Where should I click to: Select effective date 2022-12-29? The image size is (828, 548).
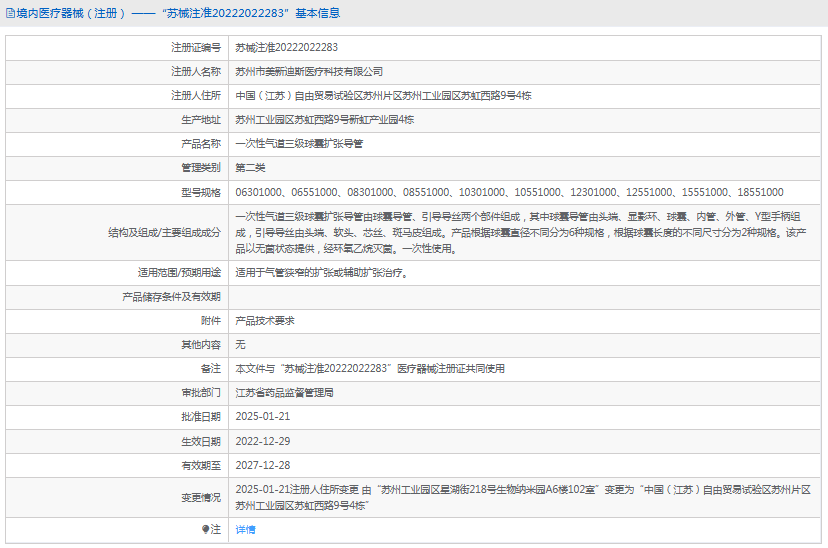pos(262,441)
